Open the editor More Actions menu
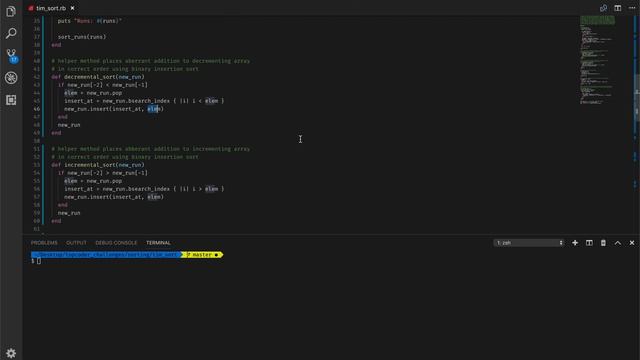The height and width of the screenshot is (360, 640). tap(632, 8)
